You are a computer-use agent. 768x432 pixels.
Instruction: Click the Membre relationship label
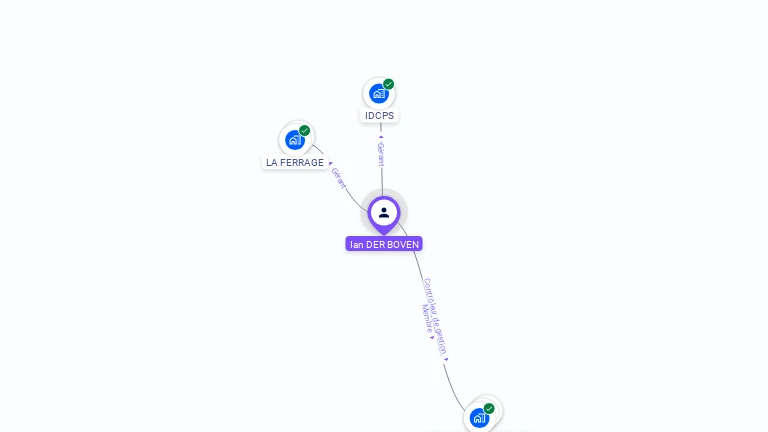427,318
